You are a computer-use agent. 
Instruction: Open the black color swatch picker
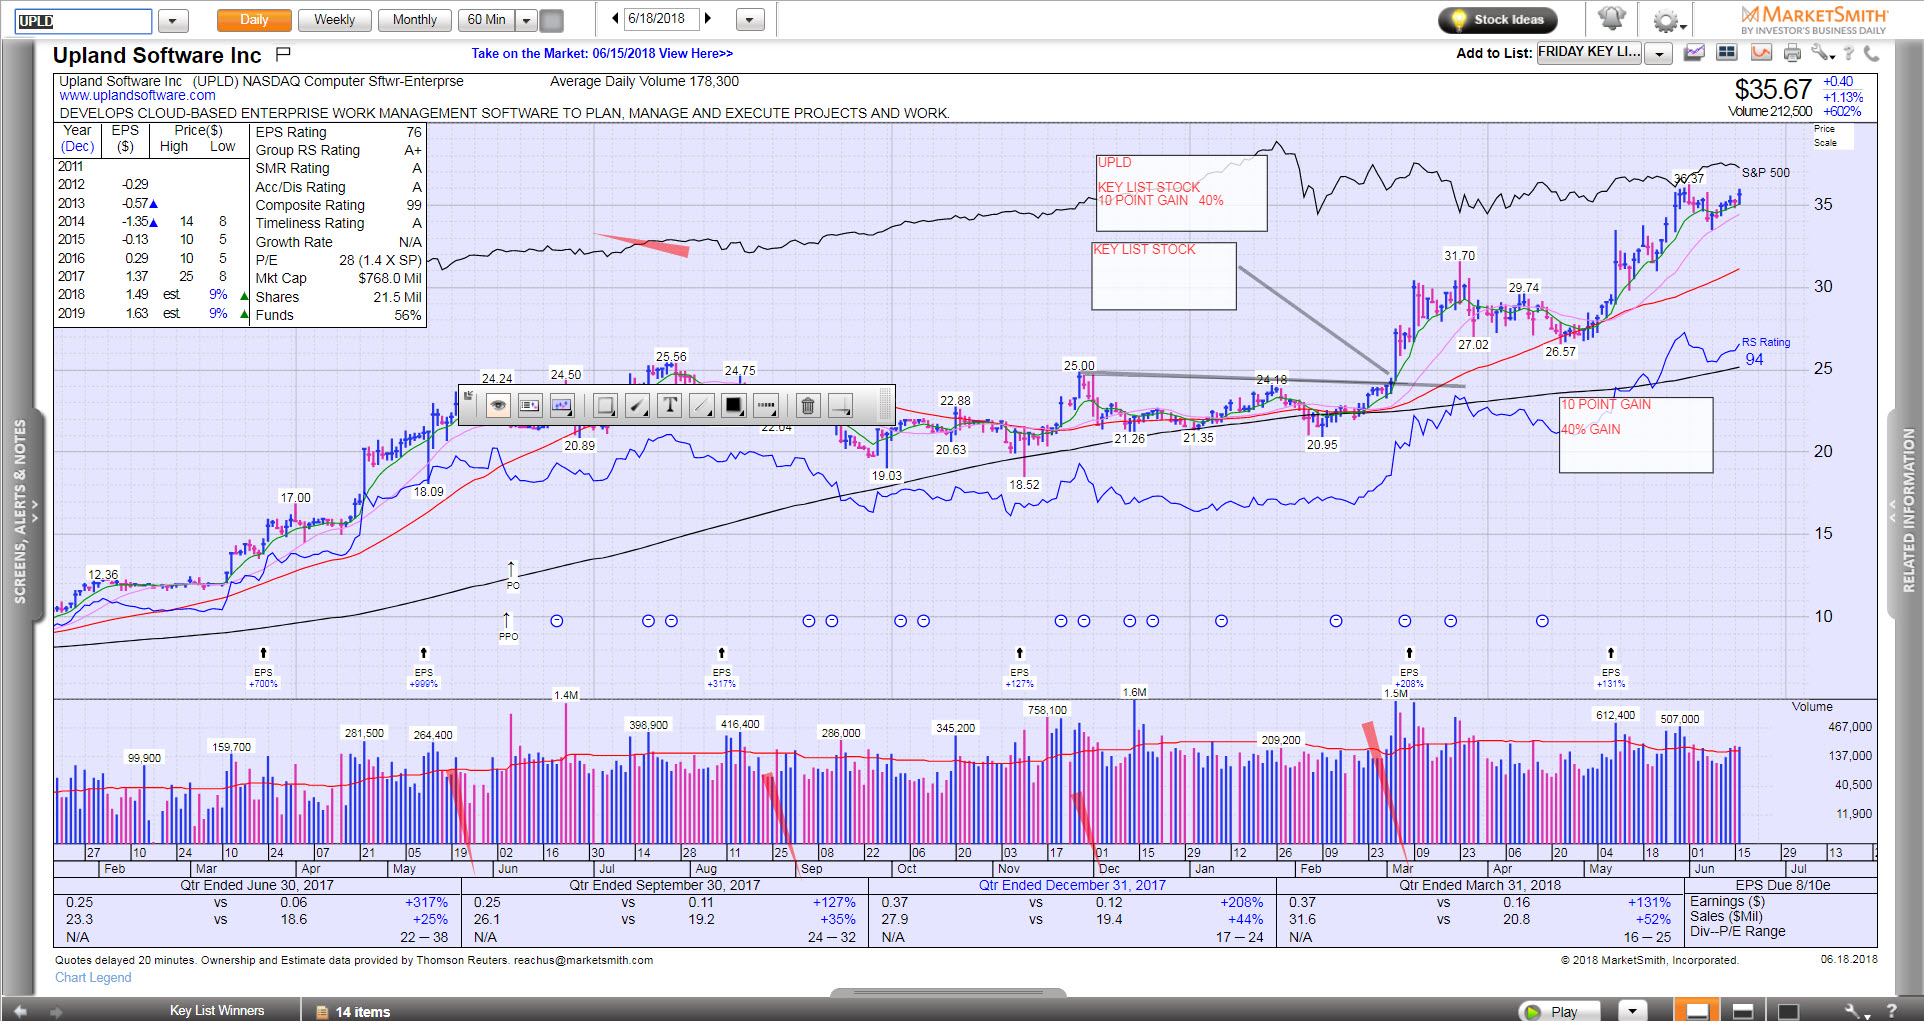tap(734, 405)
